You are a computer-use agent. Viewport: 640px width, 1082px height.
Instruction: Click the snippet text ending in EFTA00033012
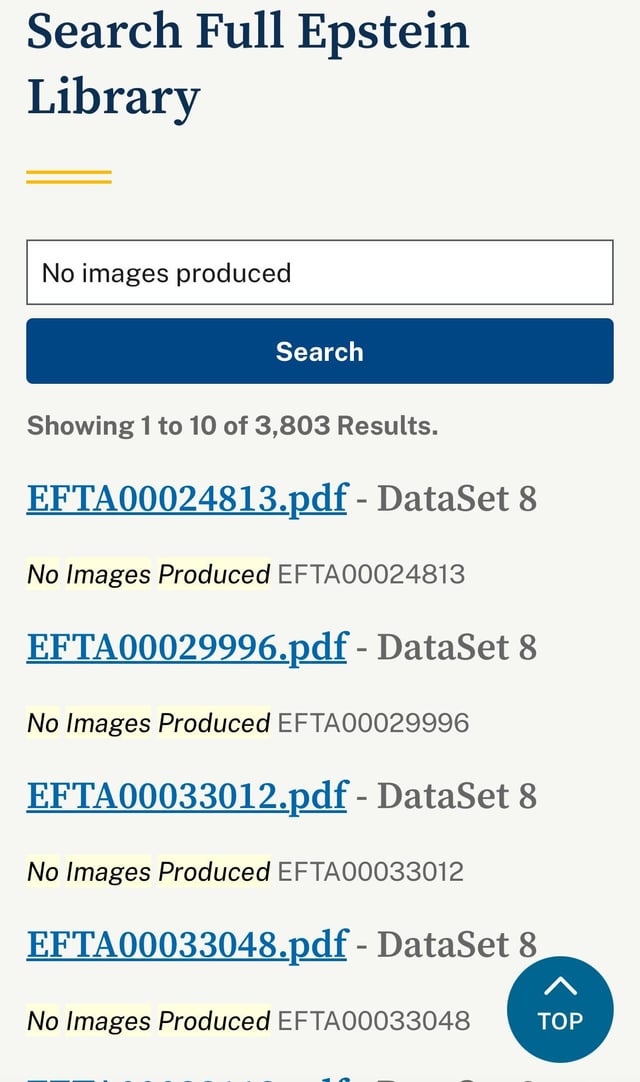click(245, 872)
